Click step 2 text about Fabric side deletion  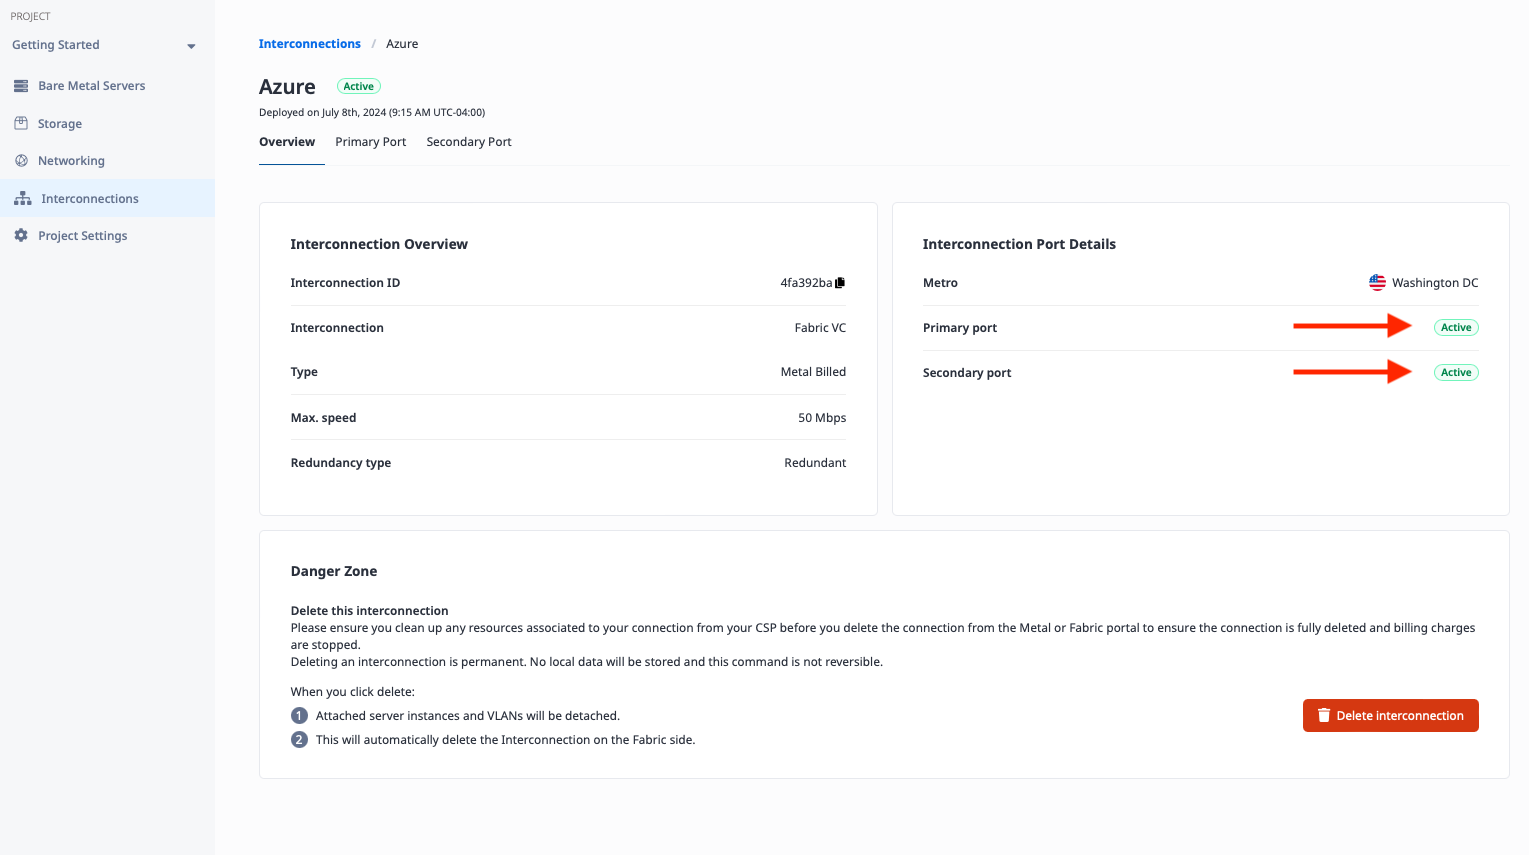coord(506,740)
